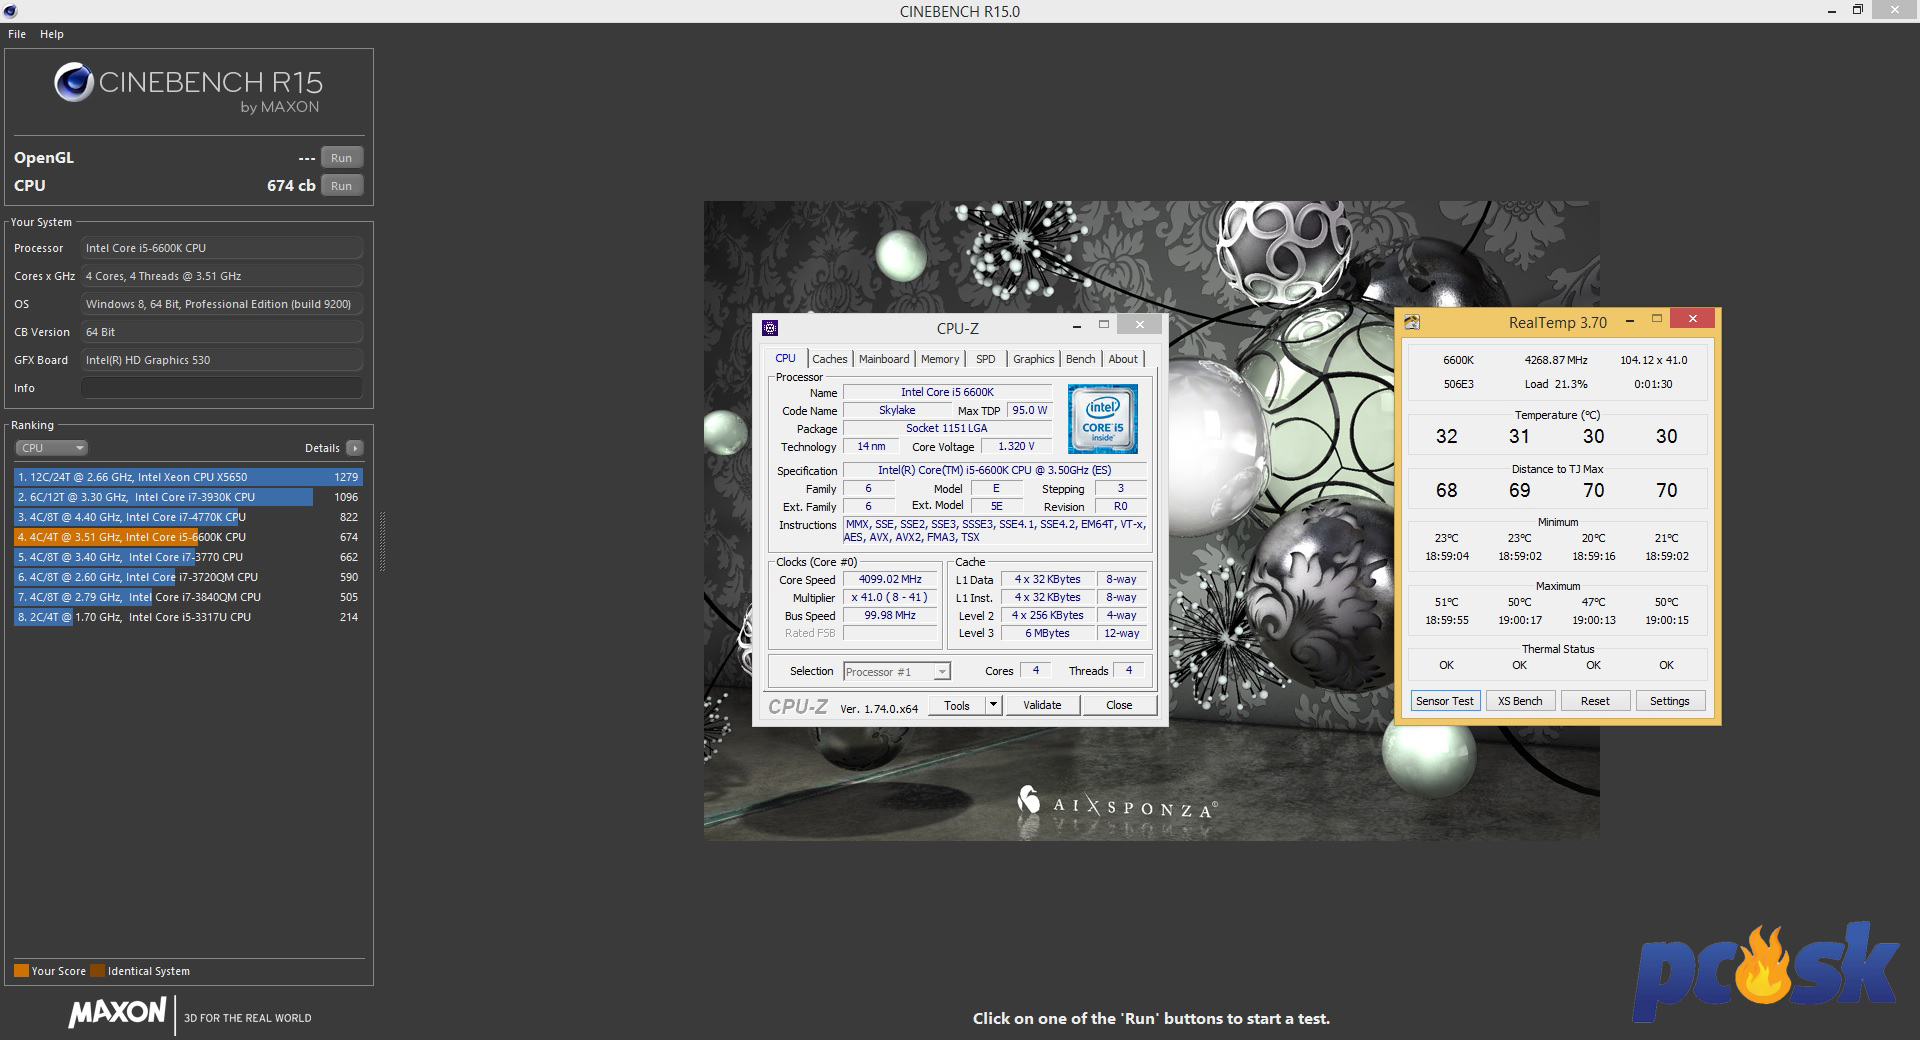Open the Tools dropdown arrow in CPU-Z

pyautogui.click(x=994, y=706)
